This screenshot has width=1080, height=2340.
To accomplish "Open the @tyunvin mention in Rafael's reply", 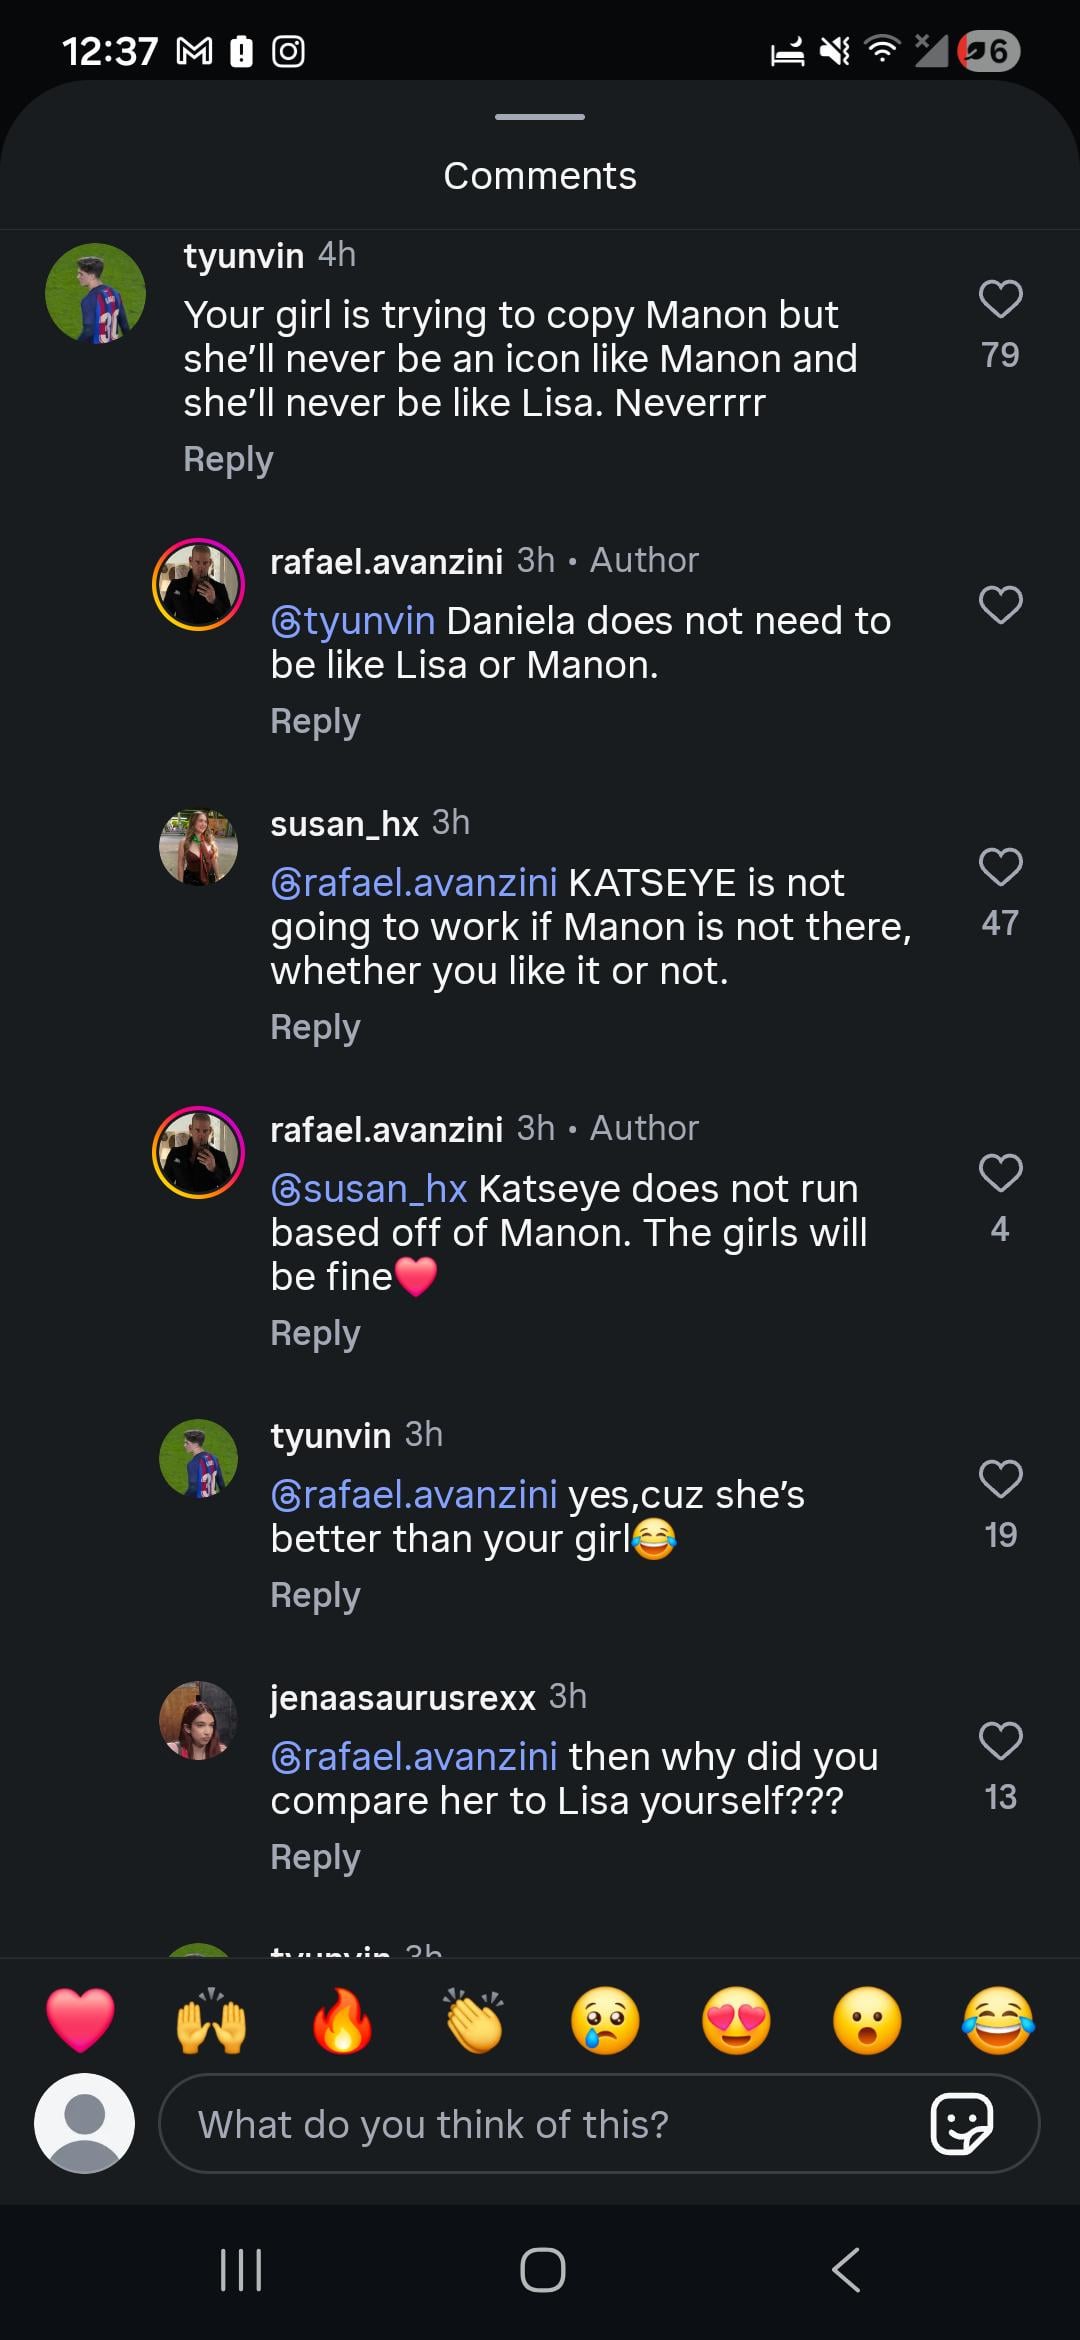I will (x=353, y=621).
